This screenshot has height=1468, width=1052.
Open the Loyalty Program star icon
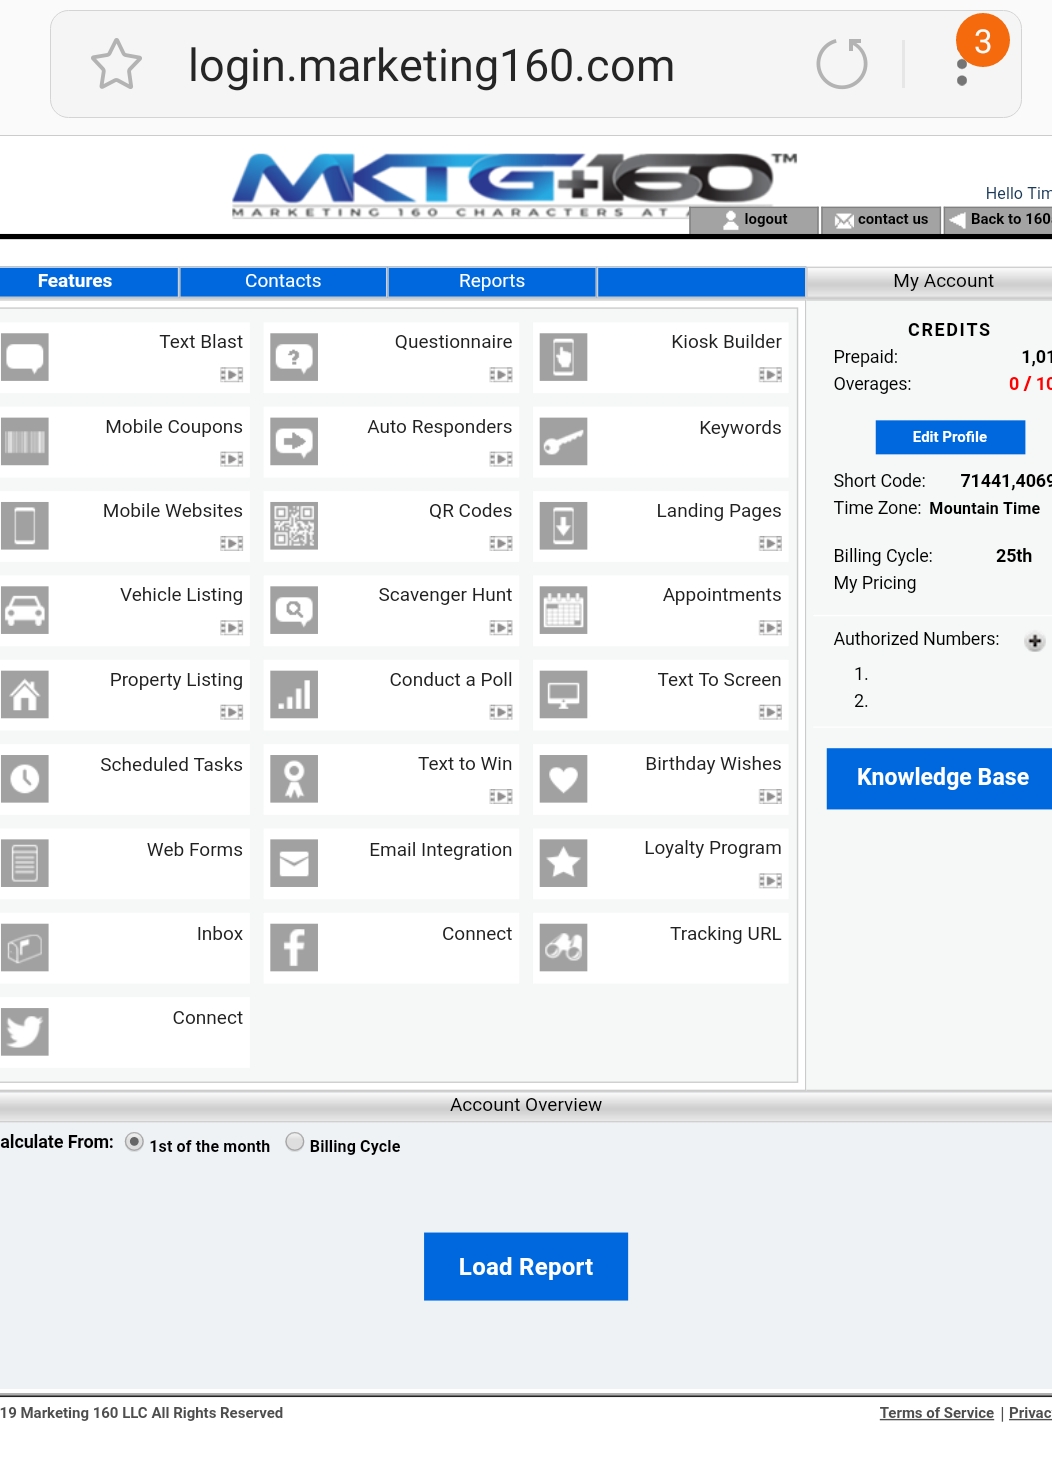click(x=563, y=863)
